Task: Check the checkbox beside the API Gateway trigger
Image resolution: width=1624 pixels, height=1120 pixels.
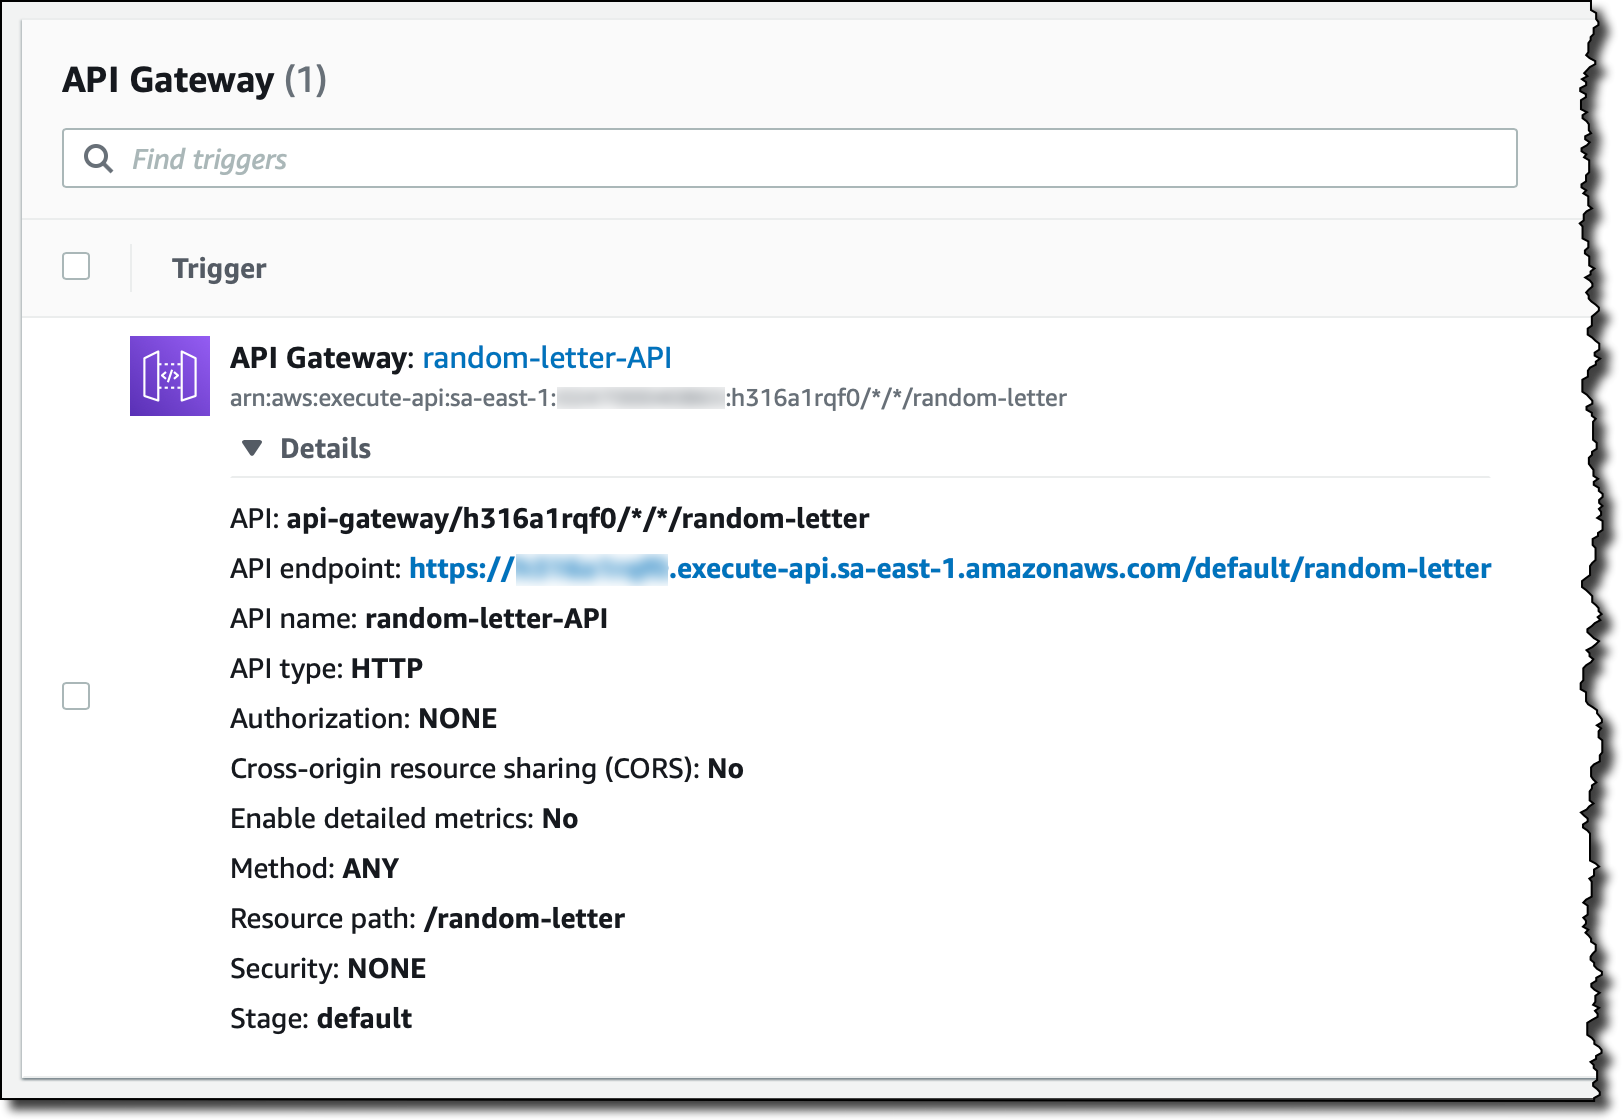Action: [x=75, y=696]
